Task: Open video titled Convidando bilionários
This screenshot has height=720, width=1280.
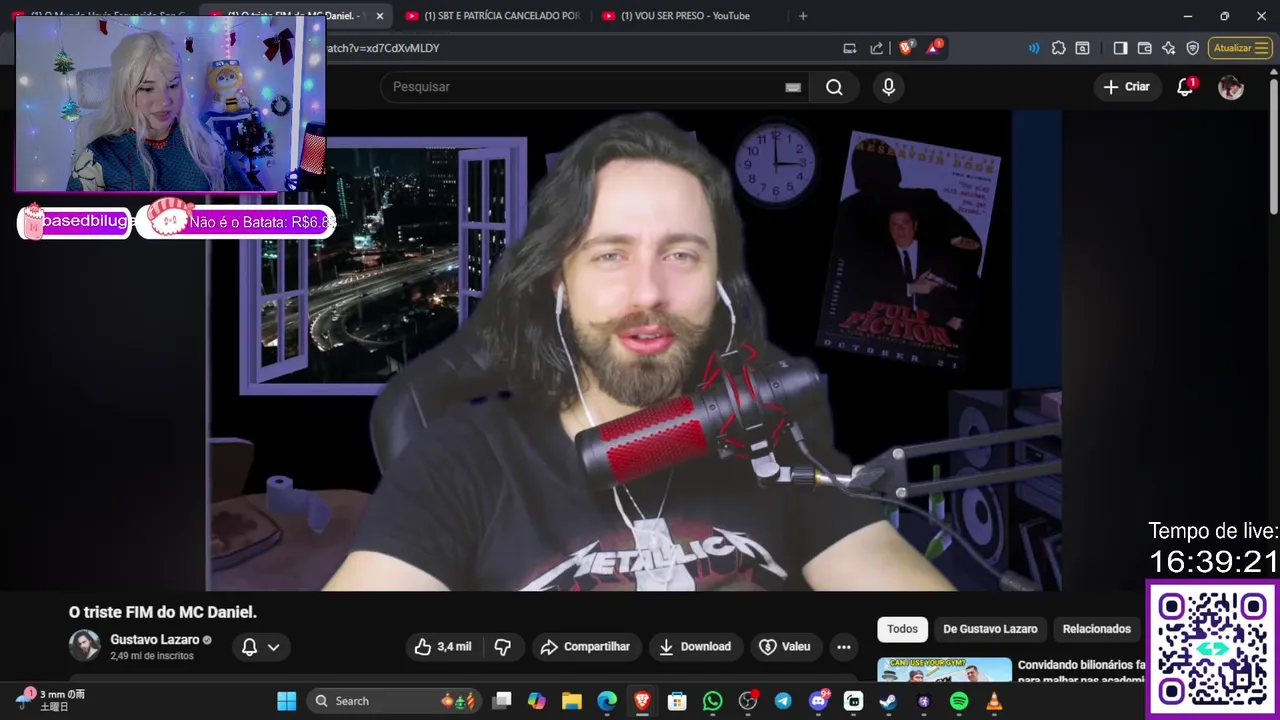Action: [x=1082, y=672]
